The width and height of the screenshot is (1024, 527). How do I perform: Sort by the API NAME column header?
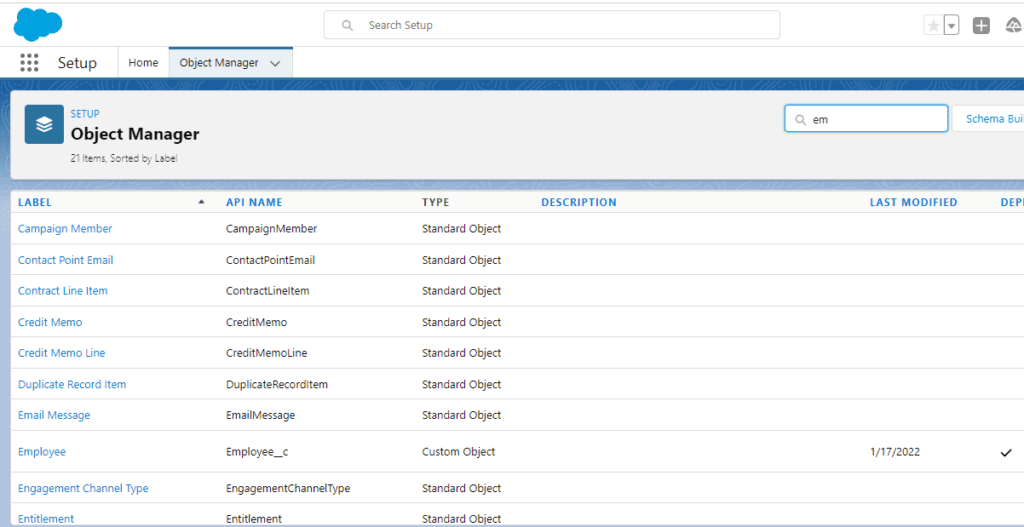(x=254, y=202)
